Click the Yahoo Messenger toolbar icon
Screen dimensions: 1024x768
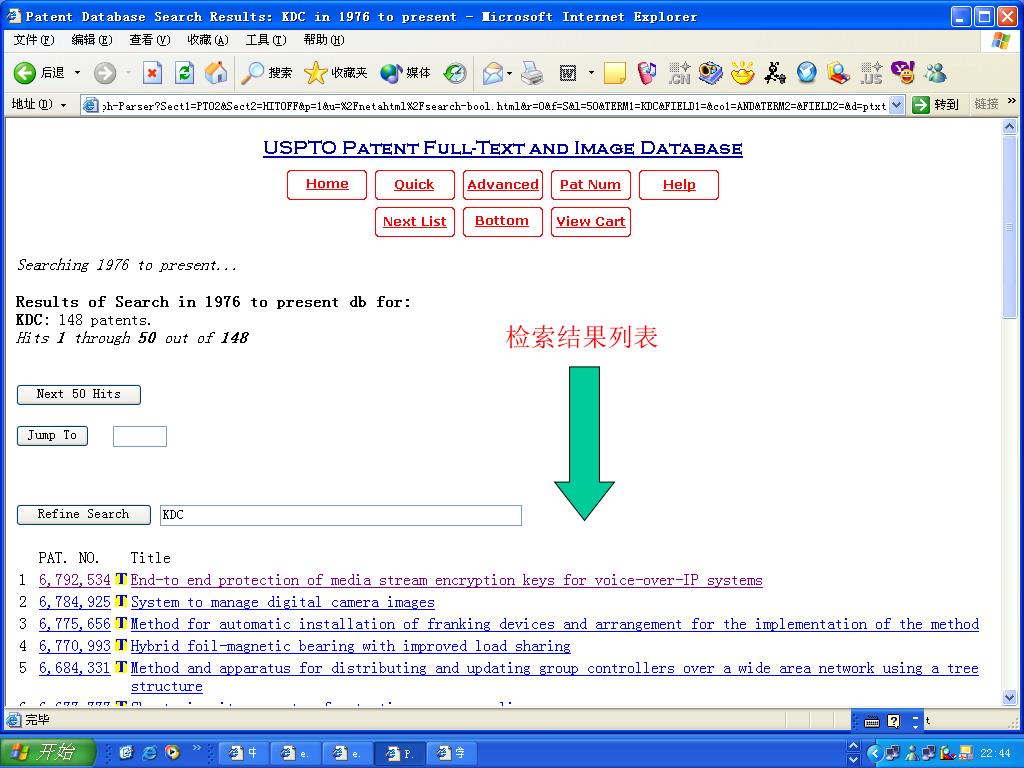pos(904,72)
